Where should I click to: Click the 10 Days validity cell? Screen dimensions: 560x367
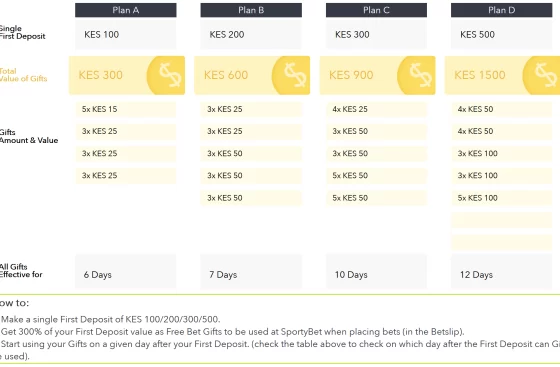[x=376, y=271]
